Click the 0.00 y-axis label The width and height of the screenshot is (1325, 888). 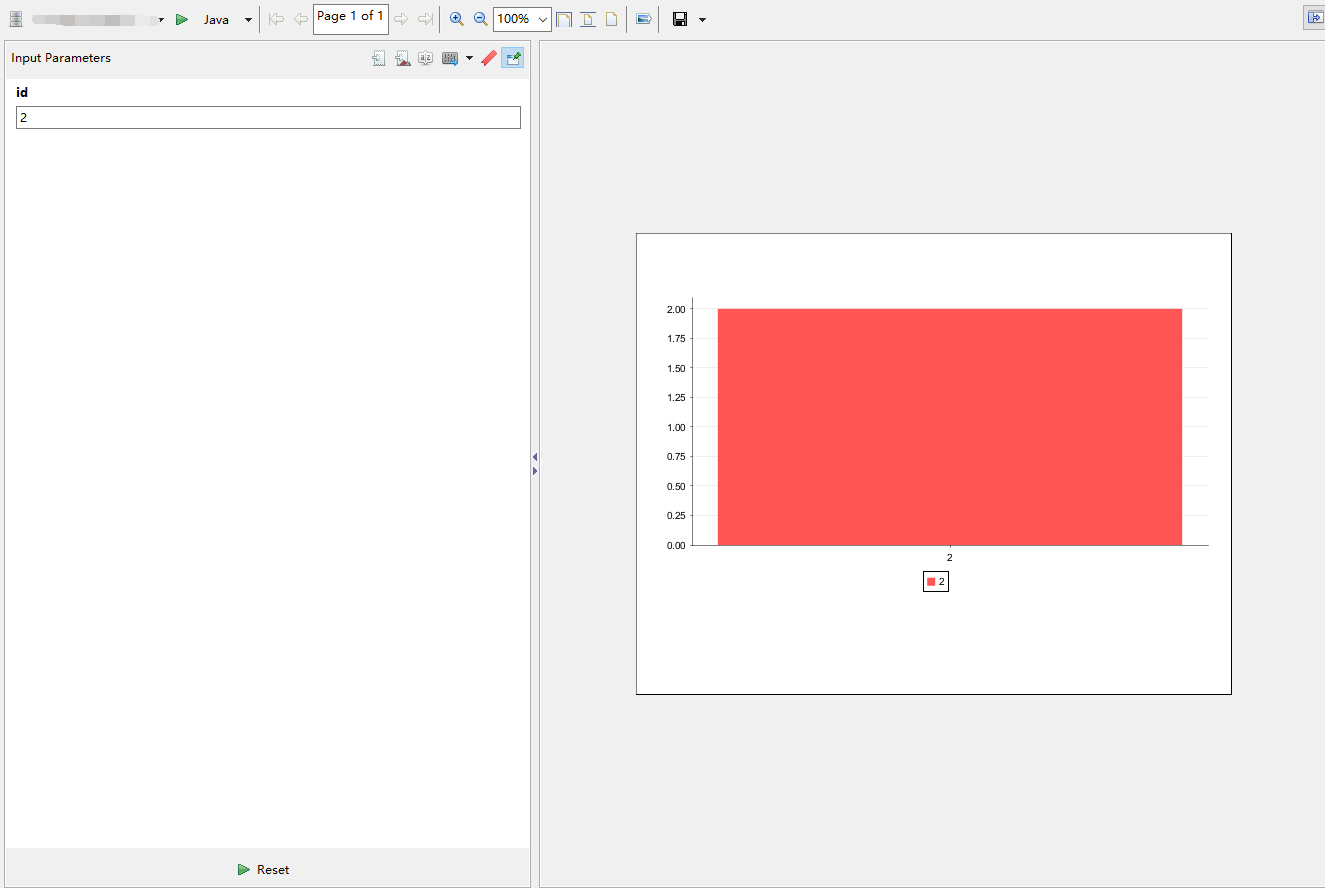point(676,545)
